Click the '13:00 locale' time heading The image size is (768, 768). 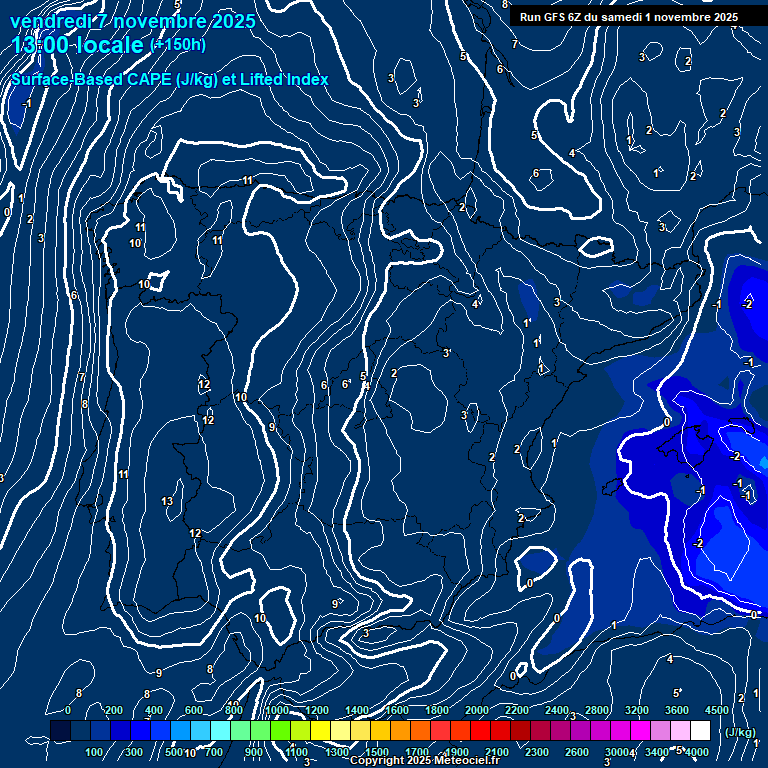point(77,45)
